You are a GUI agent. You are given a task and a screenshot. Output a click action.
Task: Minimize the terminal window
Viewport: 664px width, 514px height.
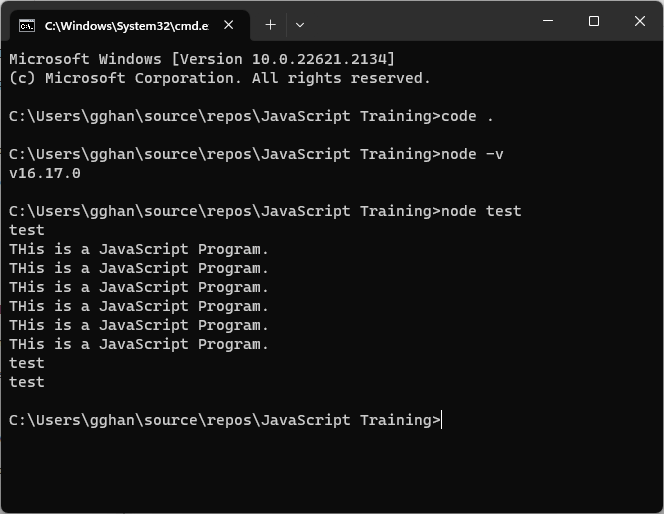pos(548,21)
